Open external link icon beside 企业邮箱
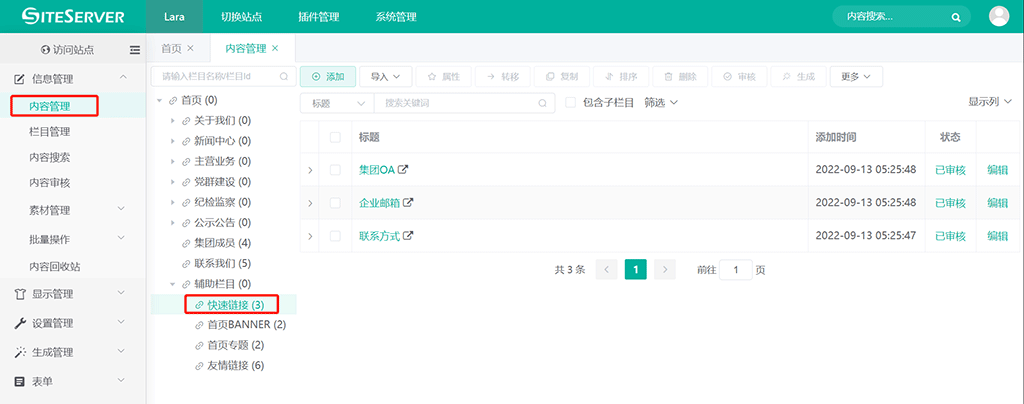This screenshot has width=1024, height=404. 408,203
